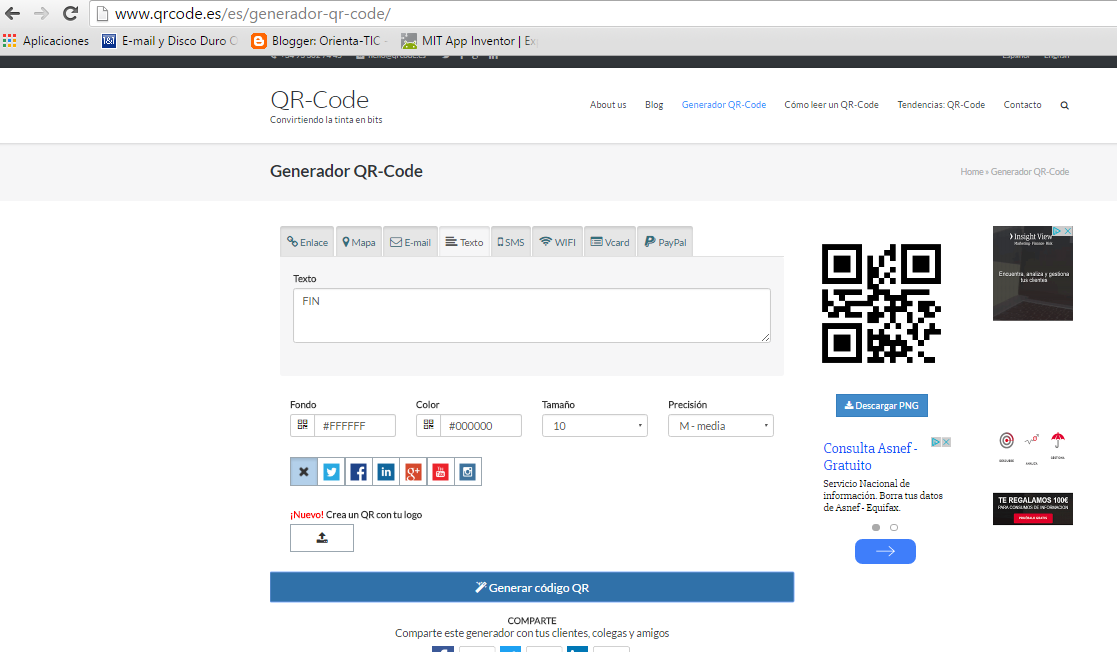Close the Insight View ad with X

[1068, 231]
